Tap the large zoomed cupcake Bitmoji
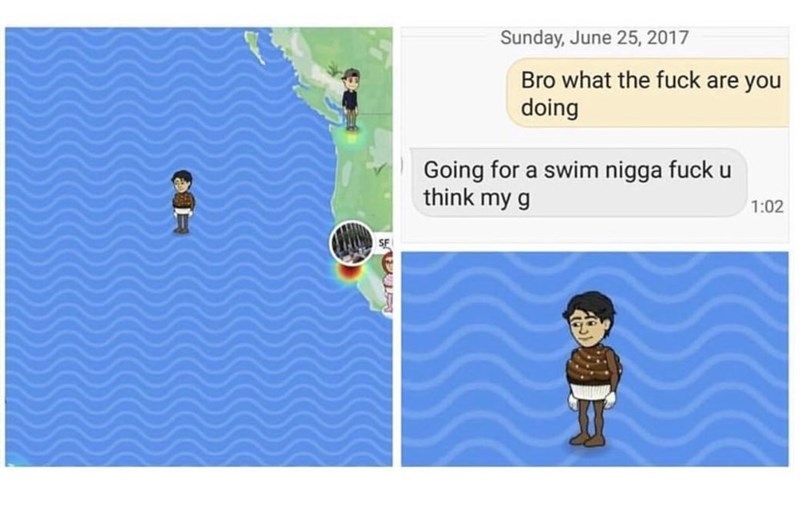 (x=591, y=370)
